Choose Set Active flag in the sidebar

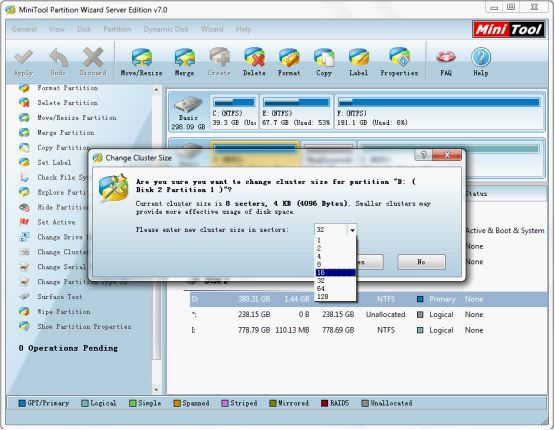pyautogui.click(x=56, y=222)
